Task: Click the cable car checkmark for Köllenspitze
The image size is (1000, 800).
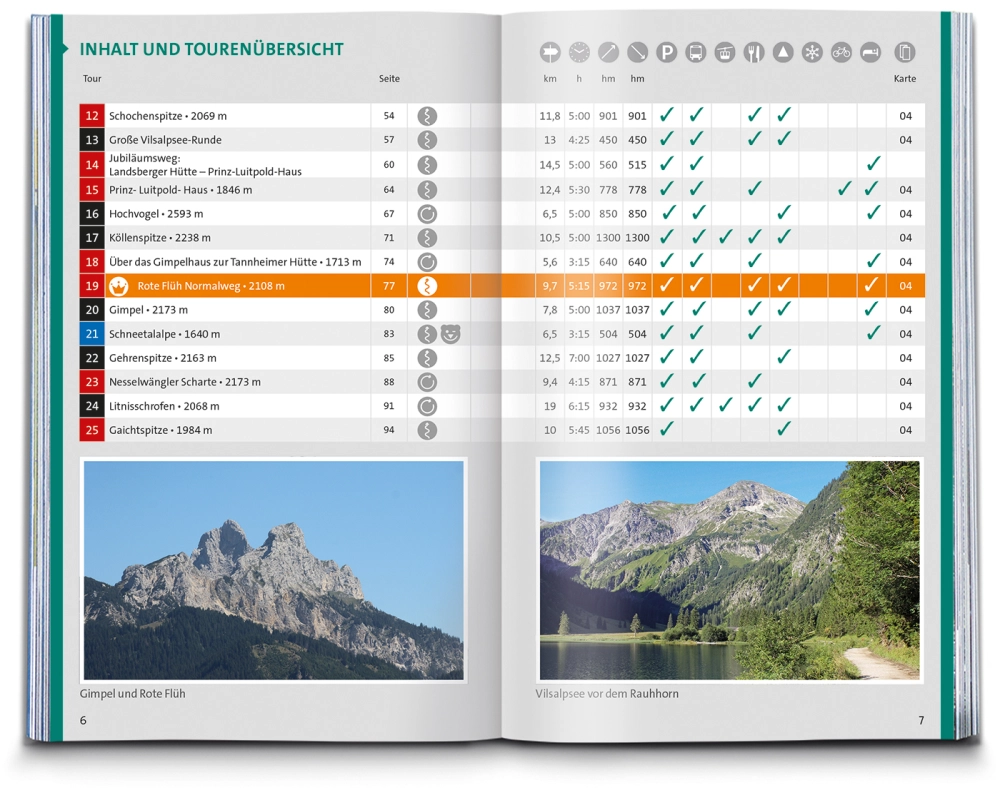Action: pyautogui.click(x=726, y=238)
